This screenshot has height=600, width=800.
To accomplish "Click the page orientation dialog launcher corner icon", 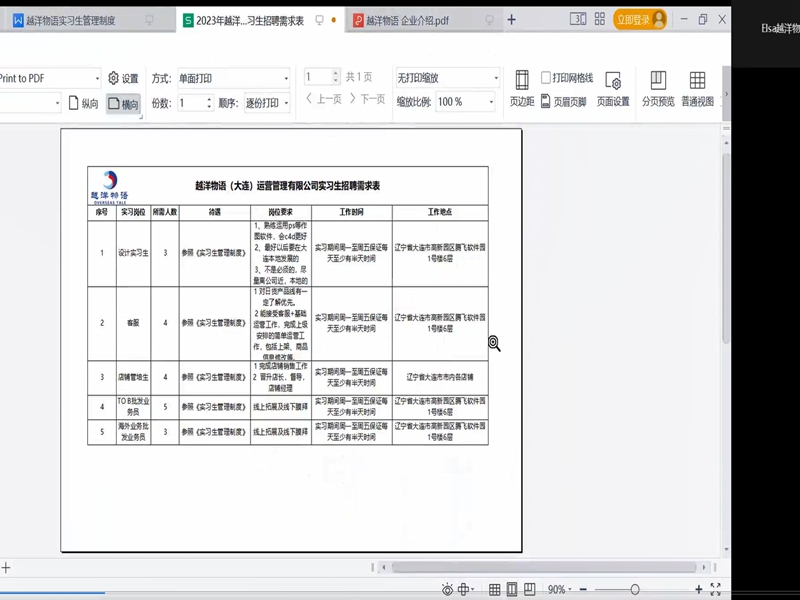I will pos(141,116).
